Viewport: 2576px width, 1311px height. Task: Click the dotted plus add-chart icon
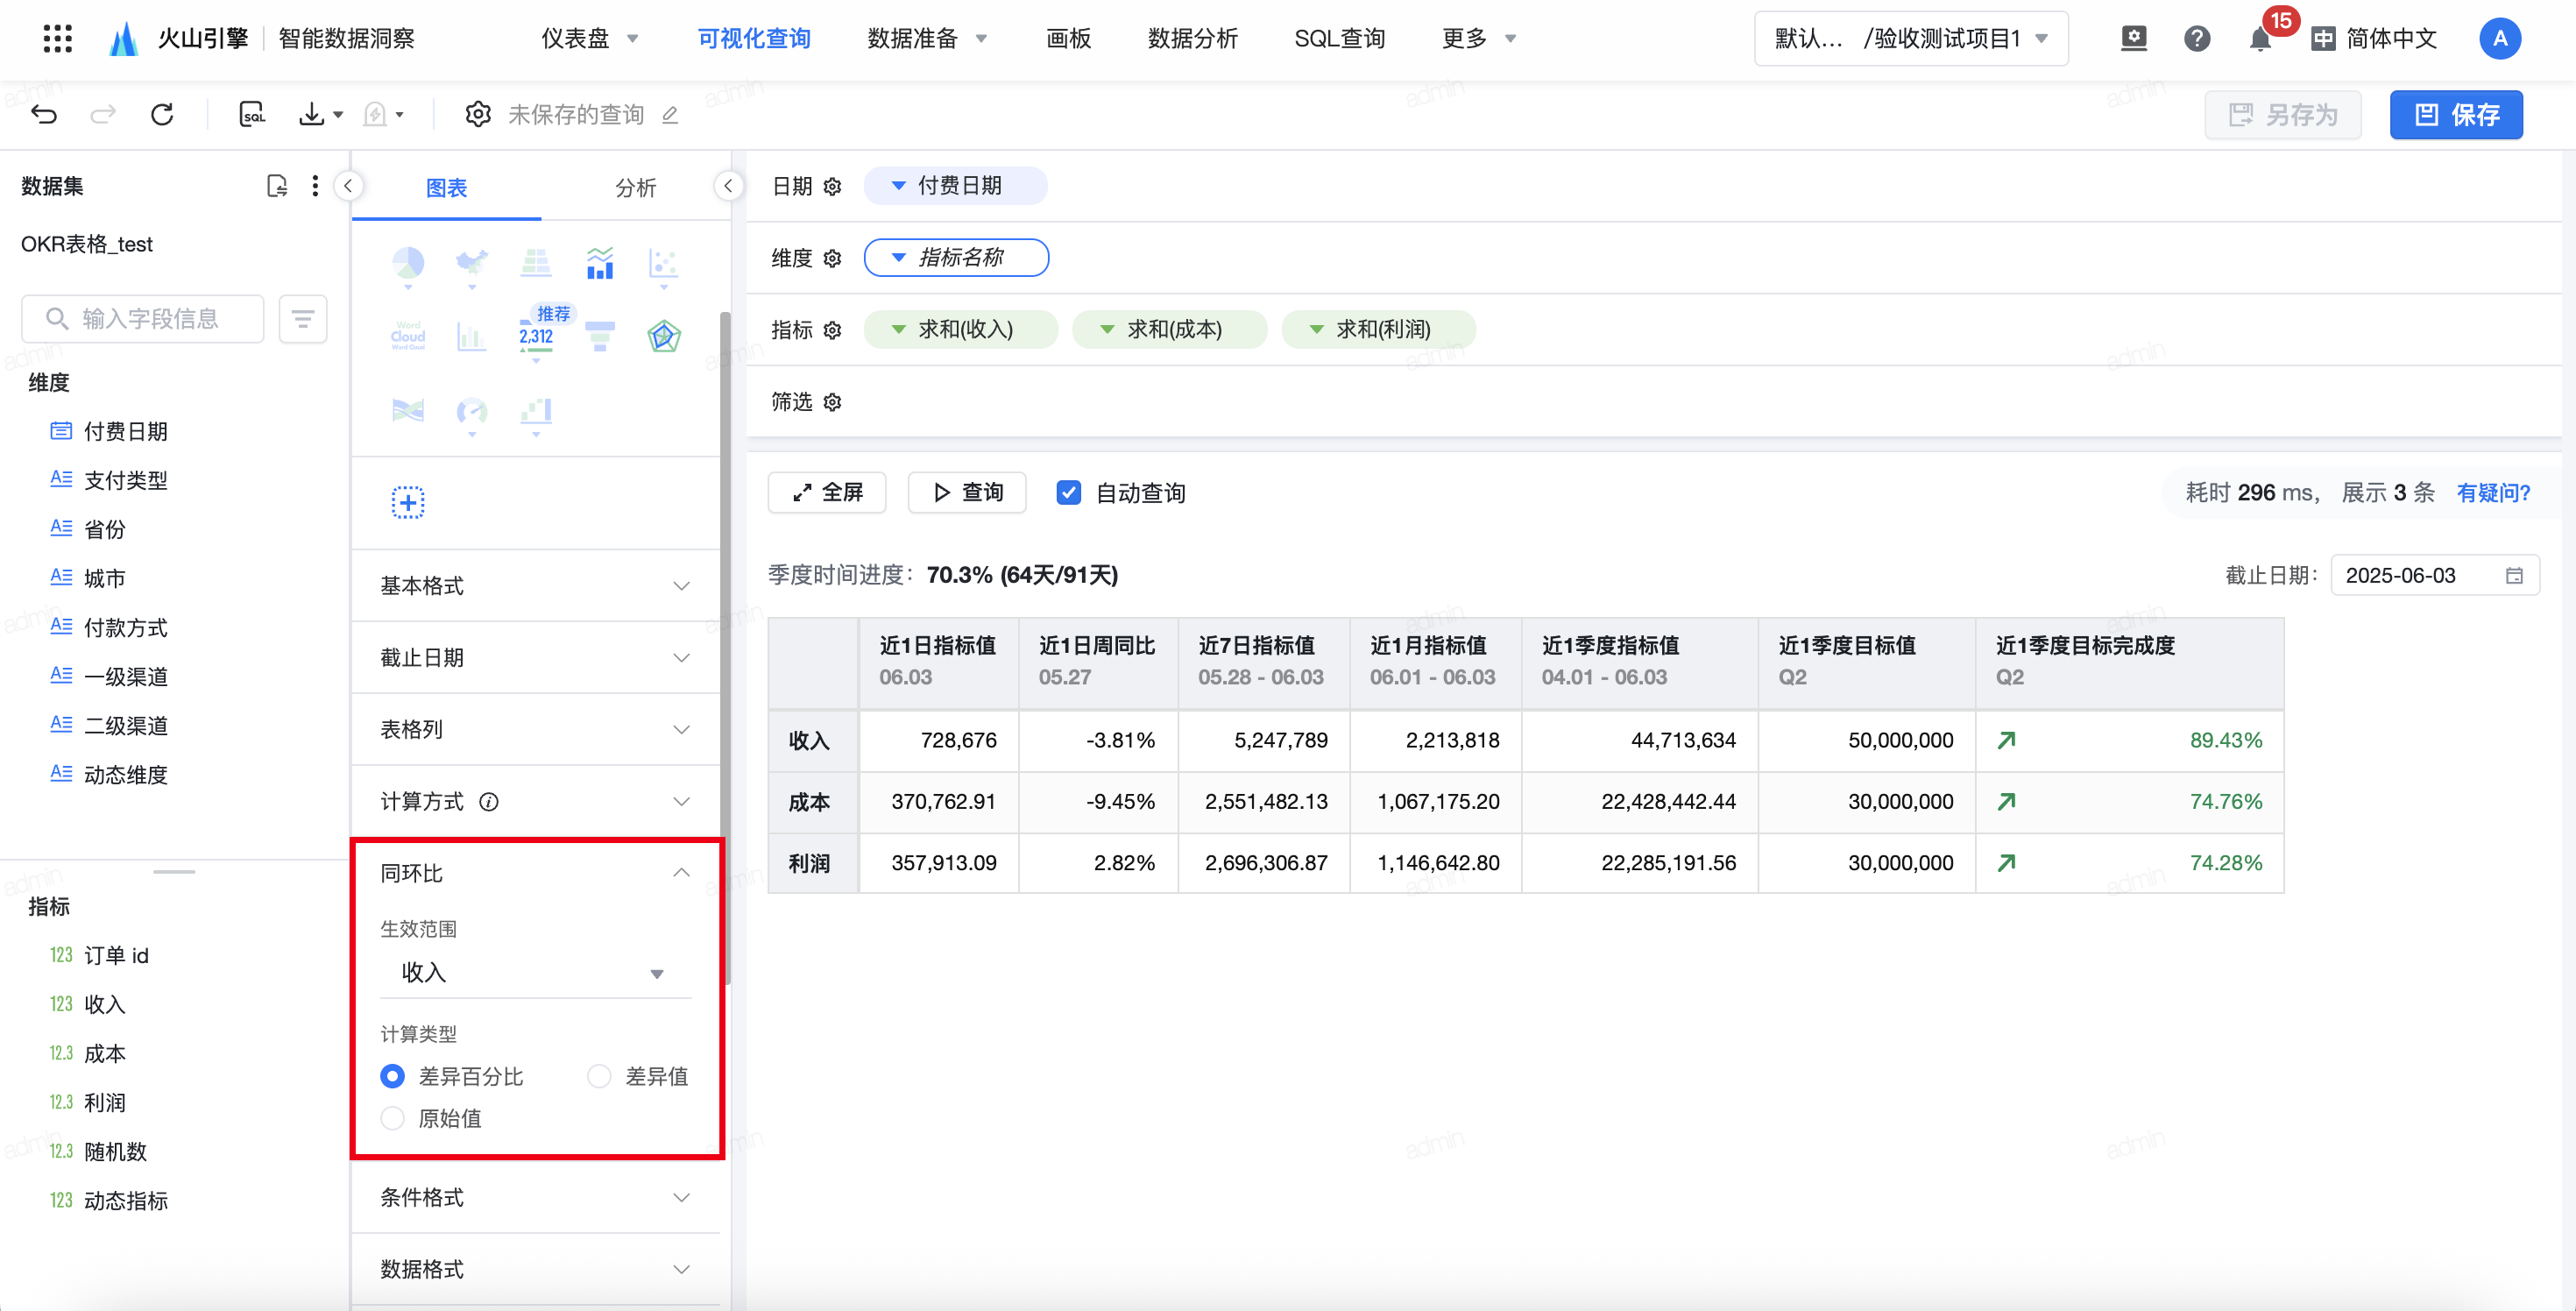[x=407, y=502]
